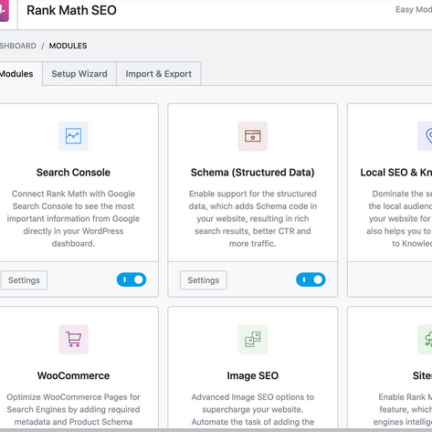This screenshot has height=432, width=432.
Task: Open the Import & Export tab
Action: 159,74
